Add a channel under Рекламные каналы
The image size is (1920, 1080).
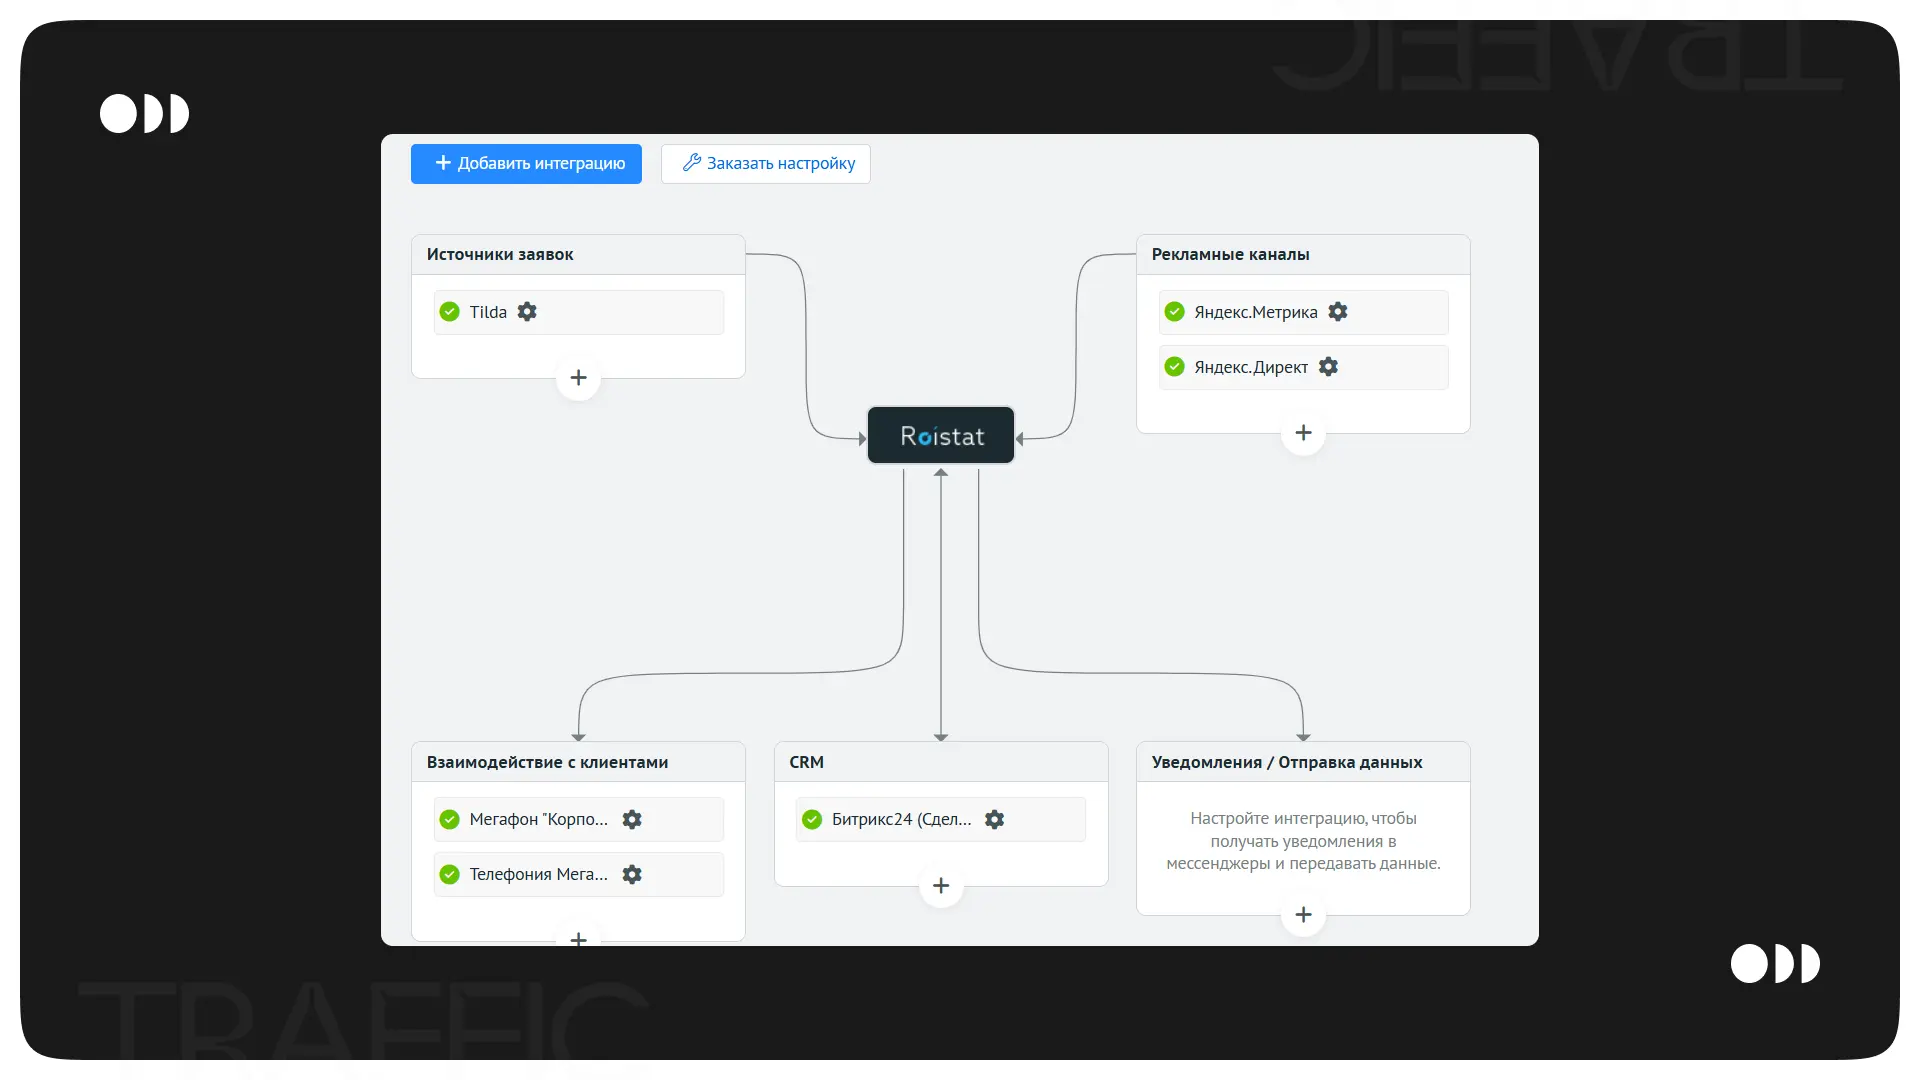[1303, 433]
